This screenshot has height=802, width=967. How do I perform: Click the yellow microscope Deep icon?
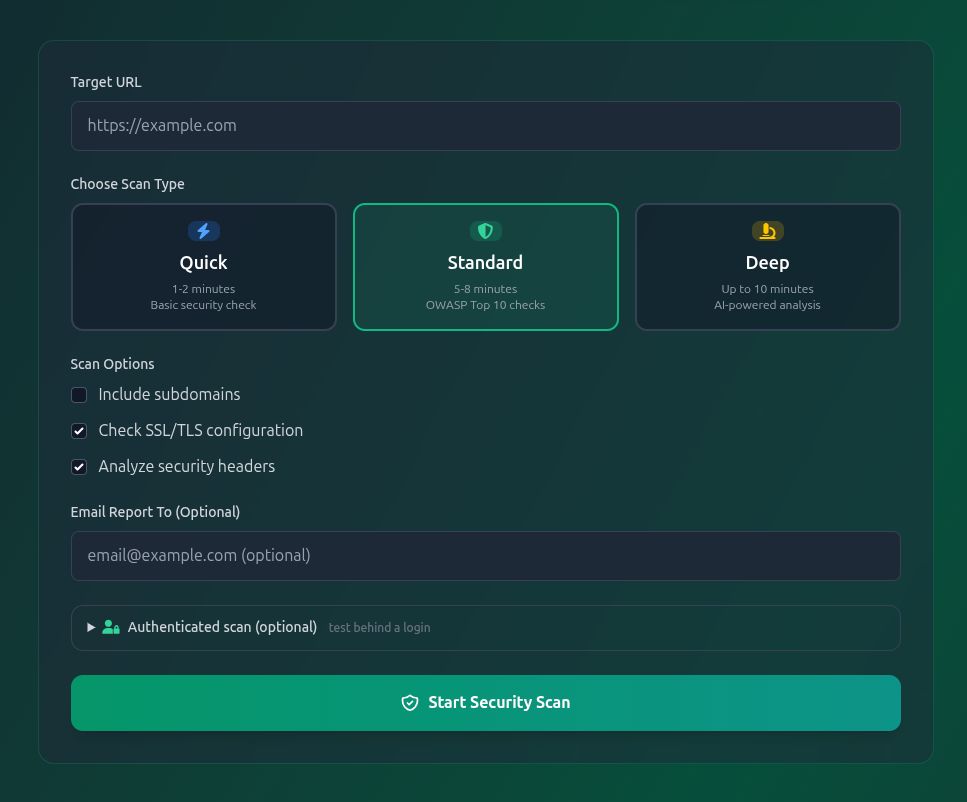768,231
